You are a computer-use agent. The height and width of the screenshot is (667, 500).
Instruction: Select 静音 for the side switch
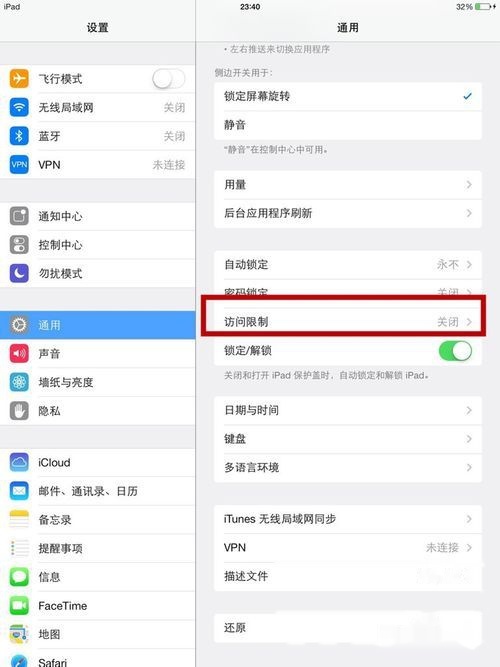348,125
